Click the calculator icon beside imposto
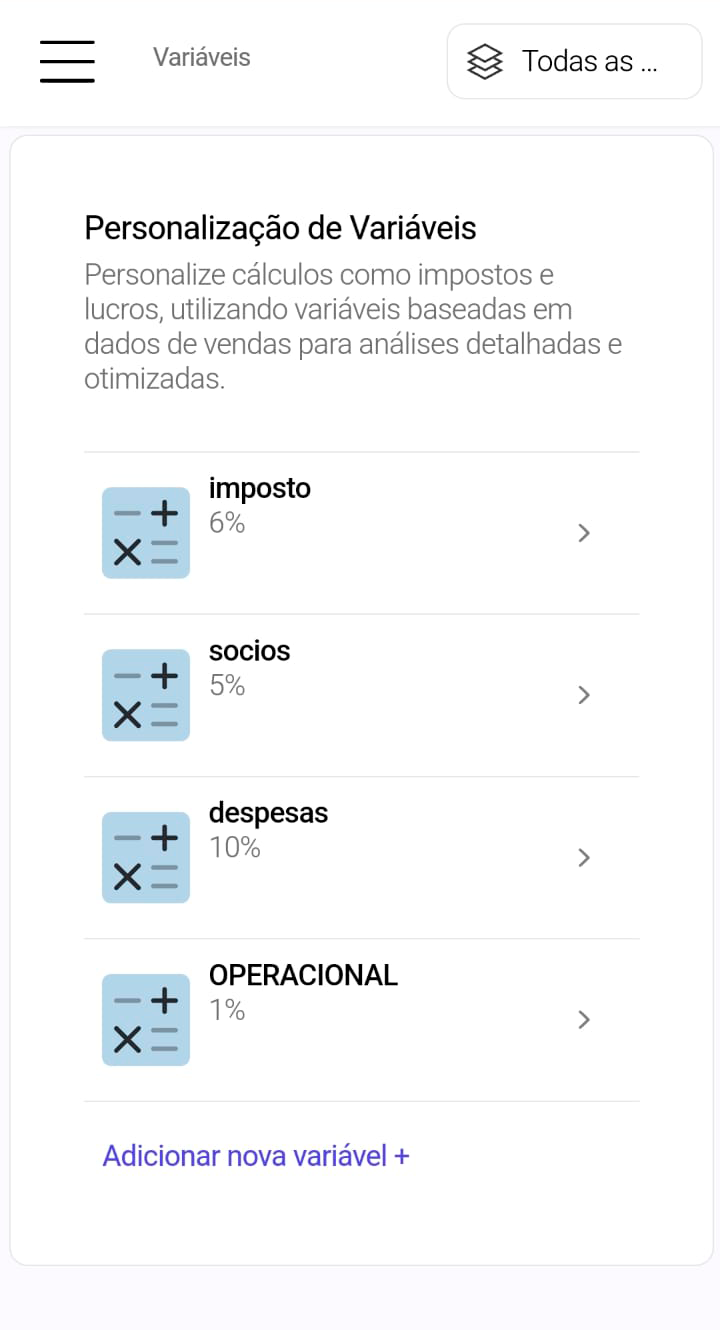The width and height of the screenshot is (720, 1330). (x=146, y=532)
